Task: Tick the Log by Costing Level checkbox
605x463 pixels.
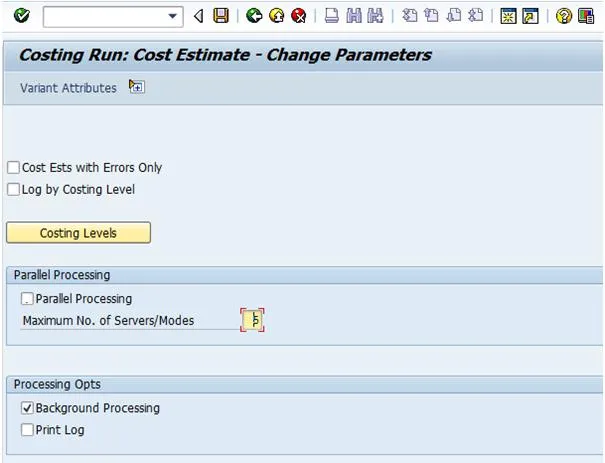Action: [14, 189]
